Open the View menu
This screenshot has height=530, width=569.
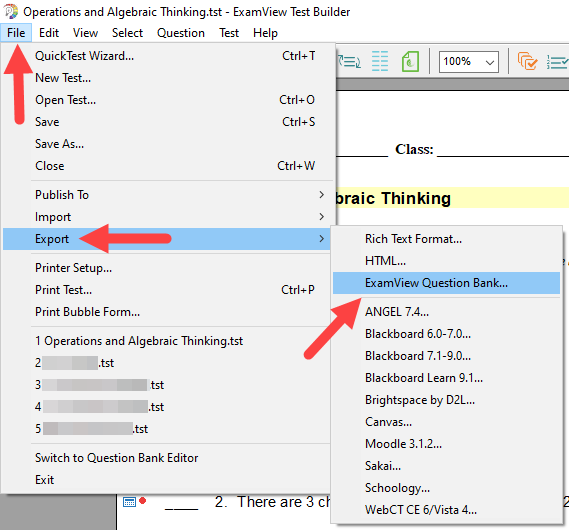pyautogui.click(x=85, y=33)
